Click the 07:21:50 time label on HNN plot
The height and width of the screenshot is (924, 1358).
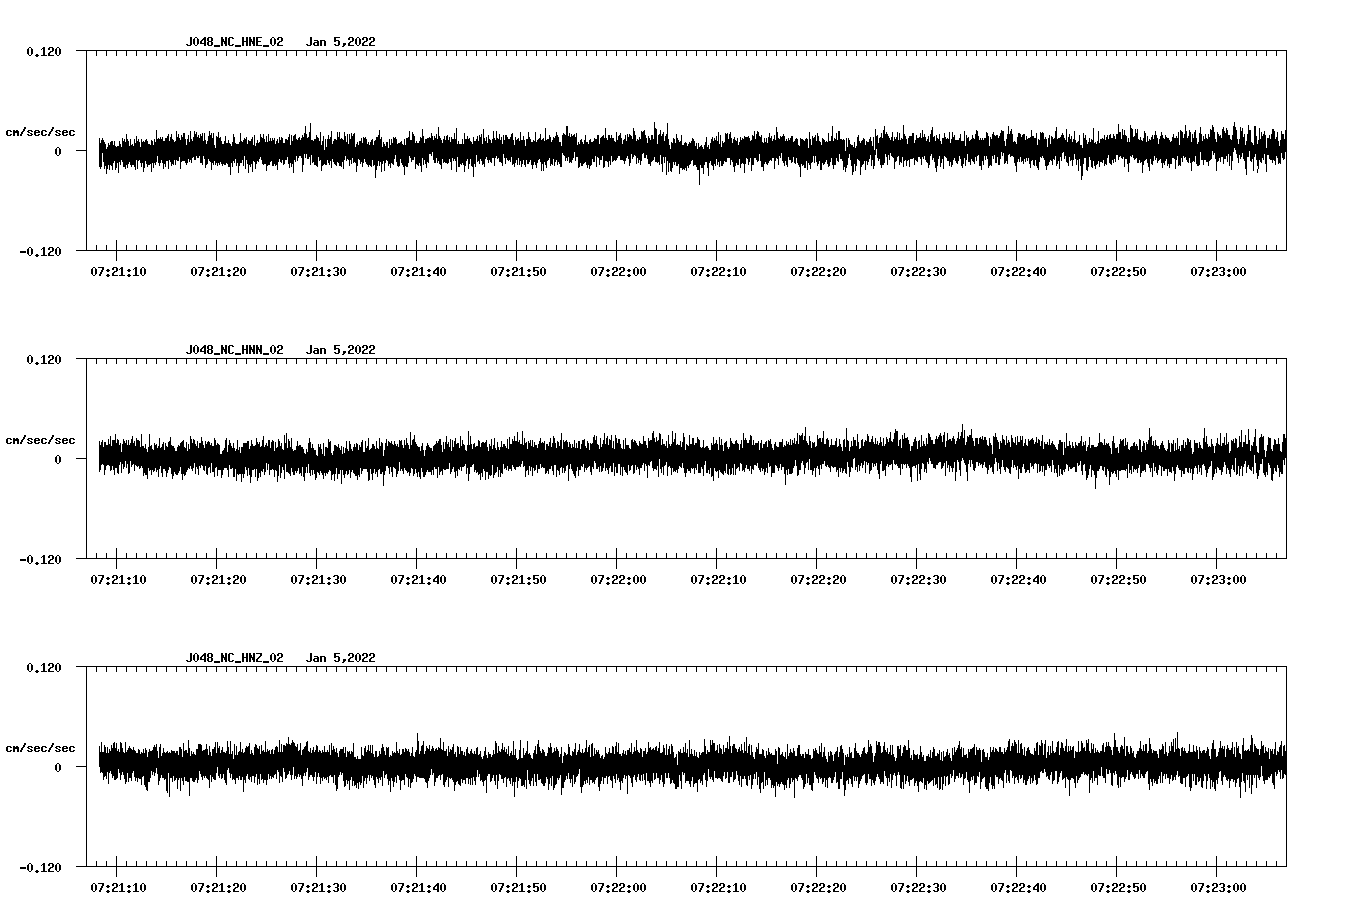[518, 579]
